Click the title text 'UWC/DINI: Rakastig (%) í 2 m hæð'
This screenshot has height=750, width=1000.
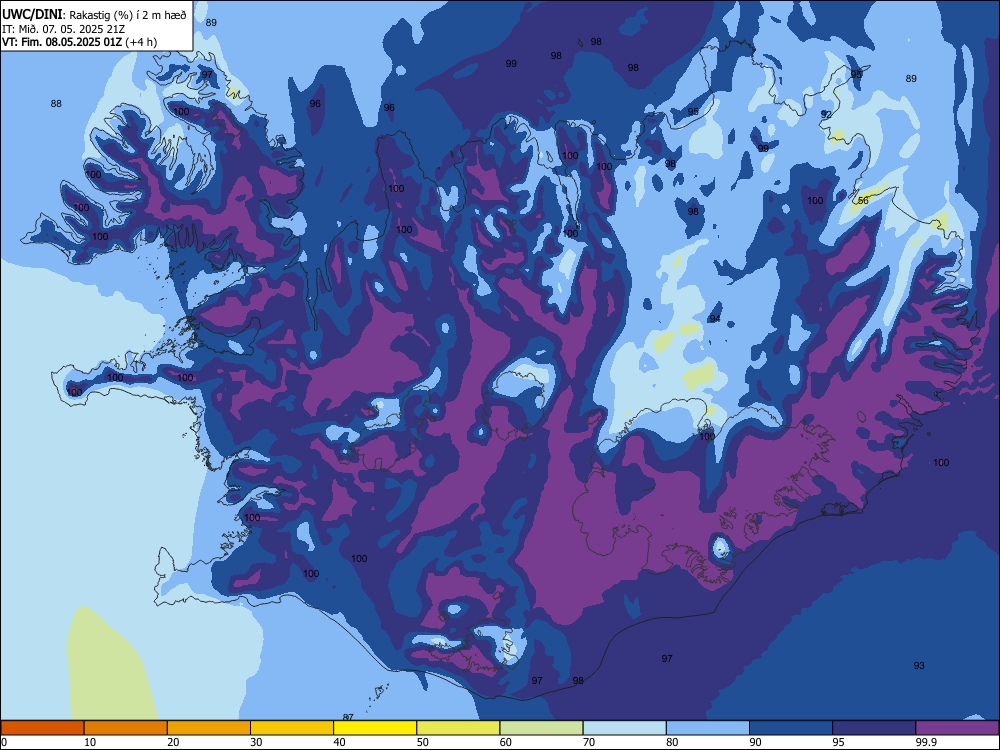(94, 15)
